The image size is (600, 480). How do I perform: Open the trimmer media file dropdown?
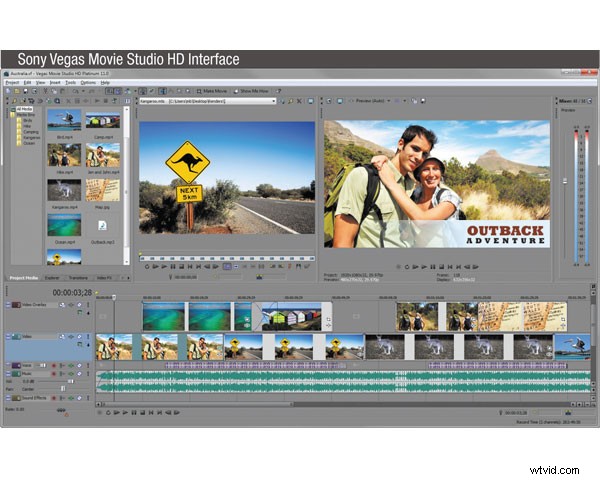coord(274,101)
